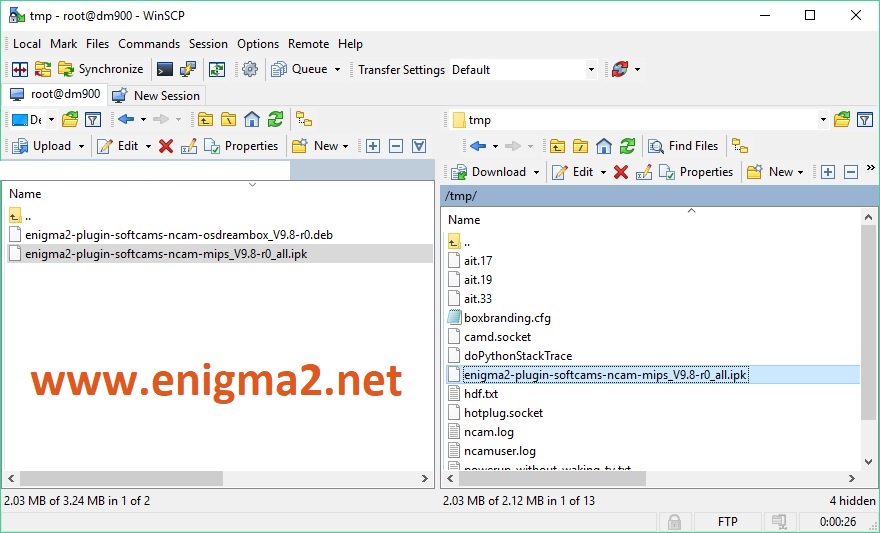Click the local Unselect Files minus icon

[x=396, y=146]
